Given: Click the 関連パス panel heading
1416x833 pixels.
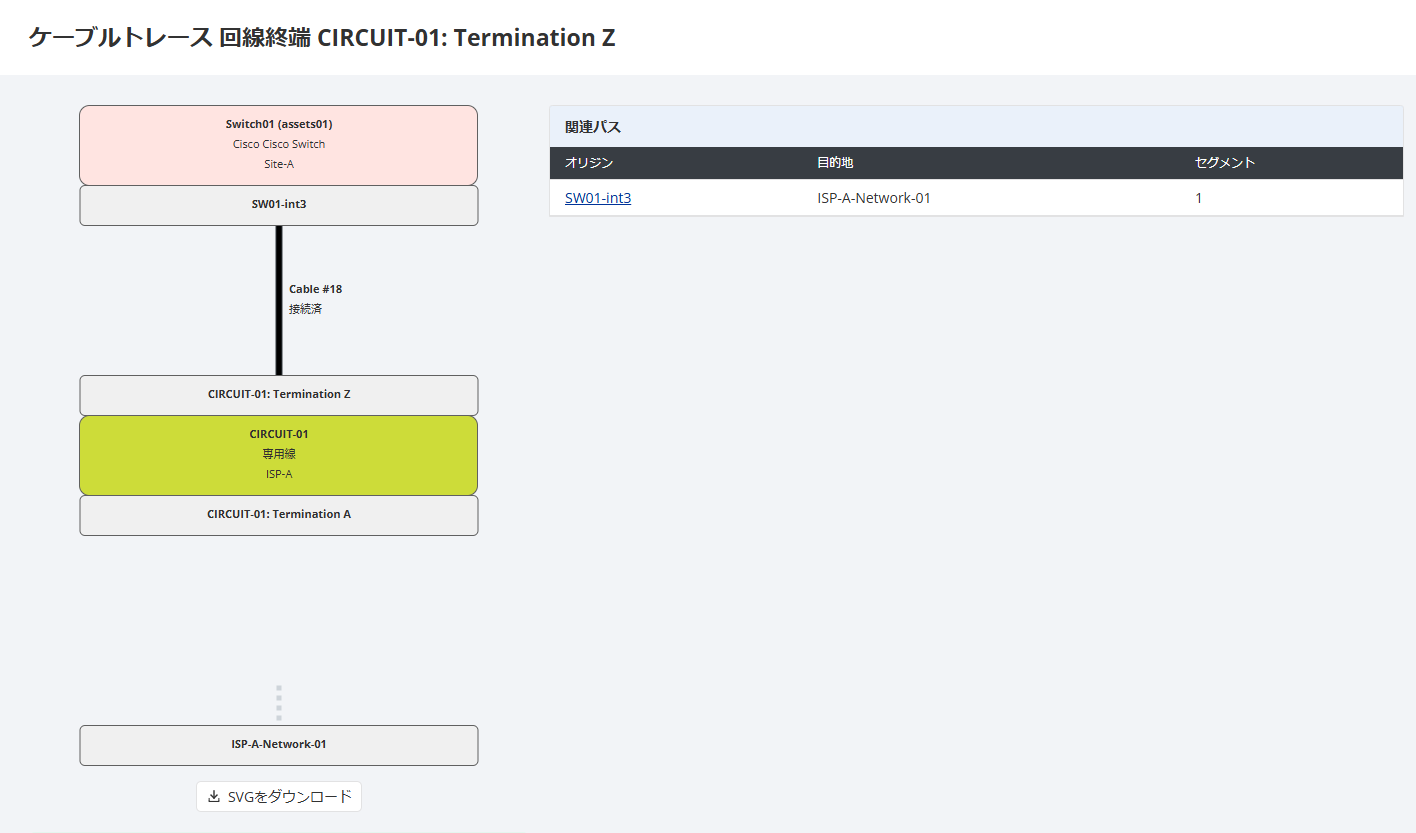Looking at the screenshot, I should pos(593,127).
